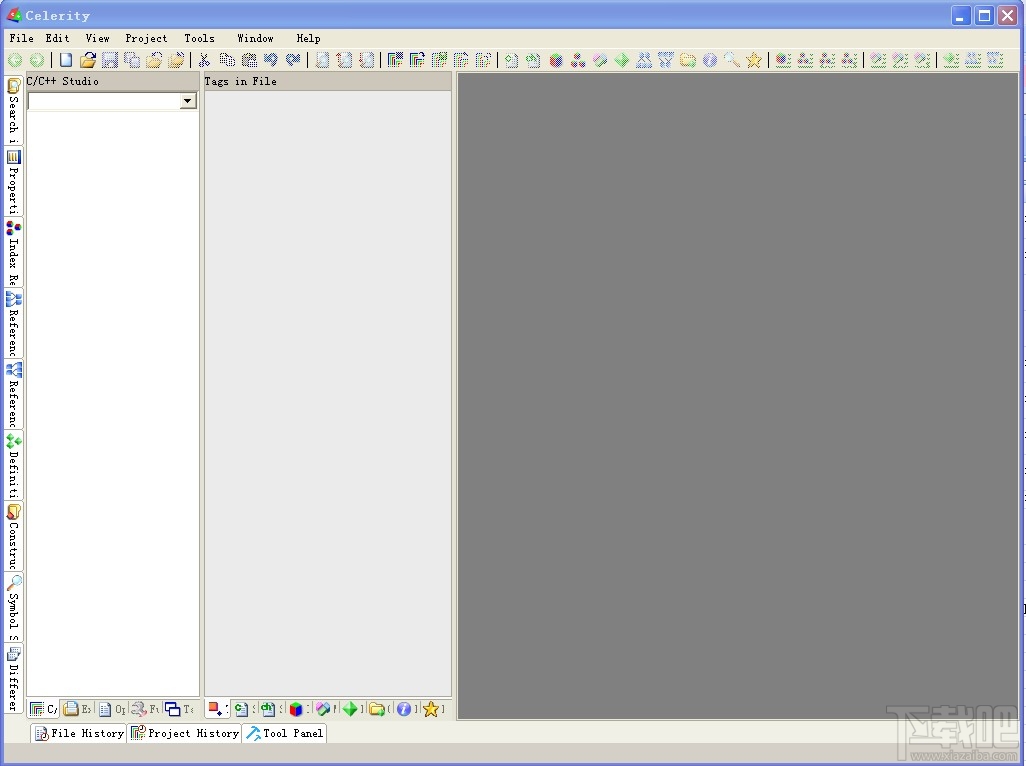1026x766 pixels.
Task: Click the colored cube in the main toolbar
Action: (556, 61)
